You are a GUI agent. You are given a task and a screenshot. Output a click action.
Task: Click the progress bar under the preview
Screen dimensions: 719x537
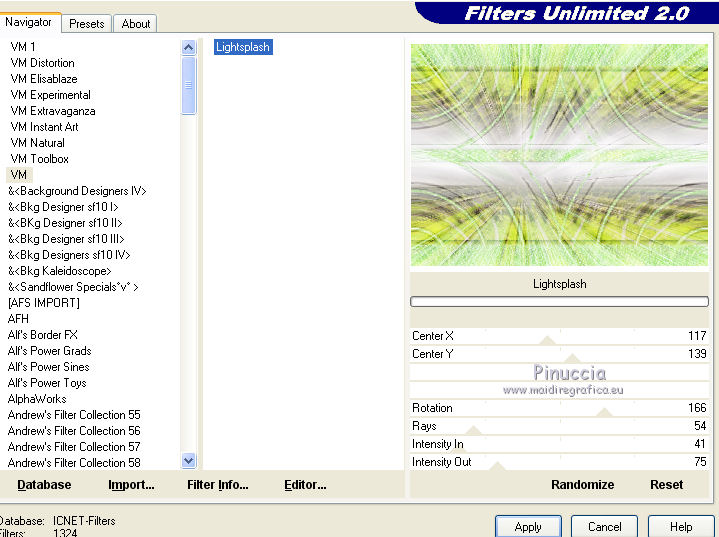(559, 301)
